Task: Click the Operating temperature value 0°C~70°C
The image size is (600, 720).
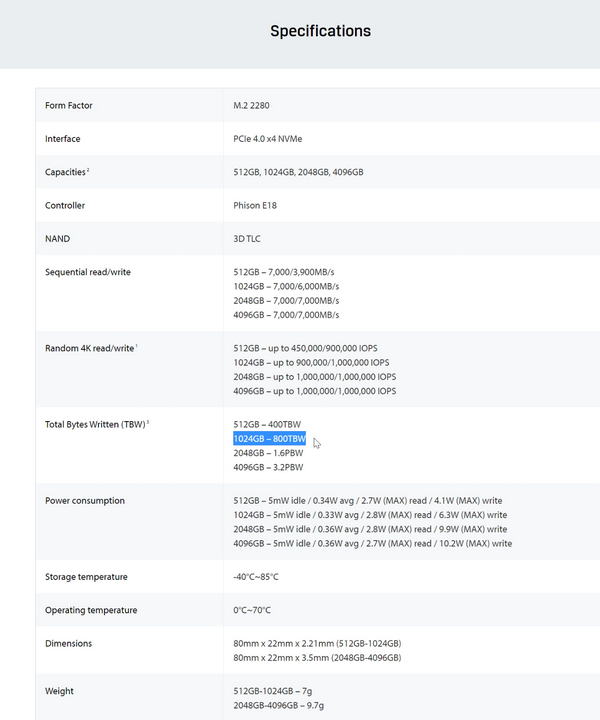Action: pyautogui.click(x=252, y=610)
